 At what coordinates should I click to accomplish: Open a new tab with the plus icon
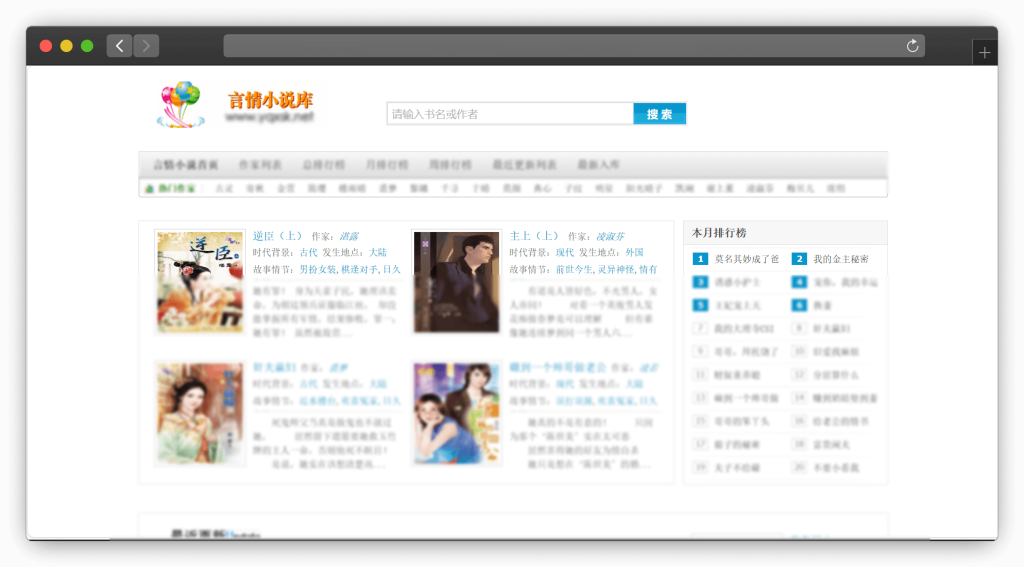pyautogui.click(x=984, y=53)
